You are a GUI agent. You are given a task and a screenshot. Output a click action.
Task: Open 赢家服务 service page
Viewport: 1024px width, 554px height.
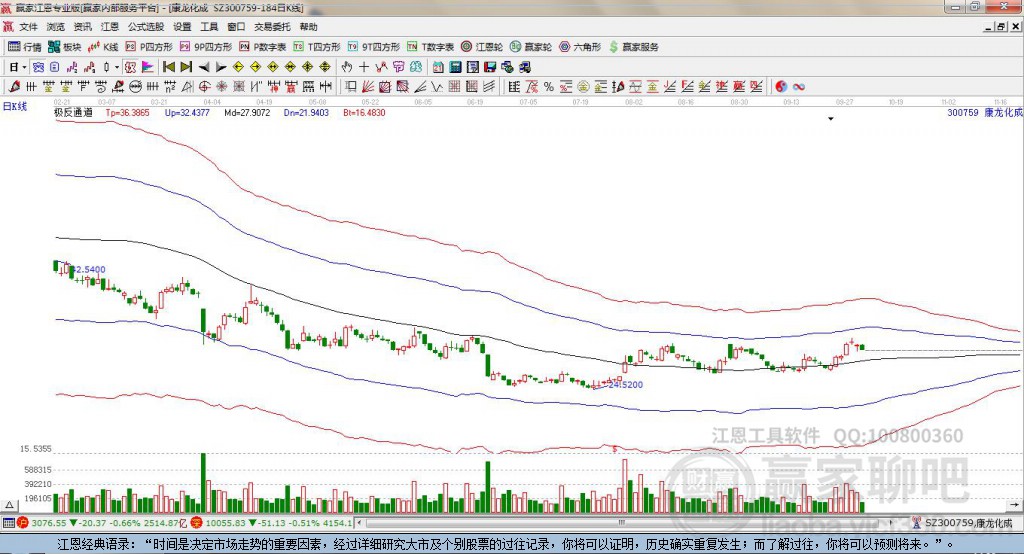click(x=633, y=47)
